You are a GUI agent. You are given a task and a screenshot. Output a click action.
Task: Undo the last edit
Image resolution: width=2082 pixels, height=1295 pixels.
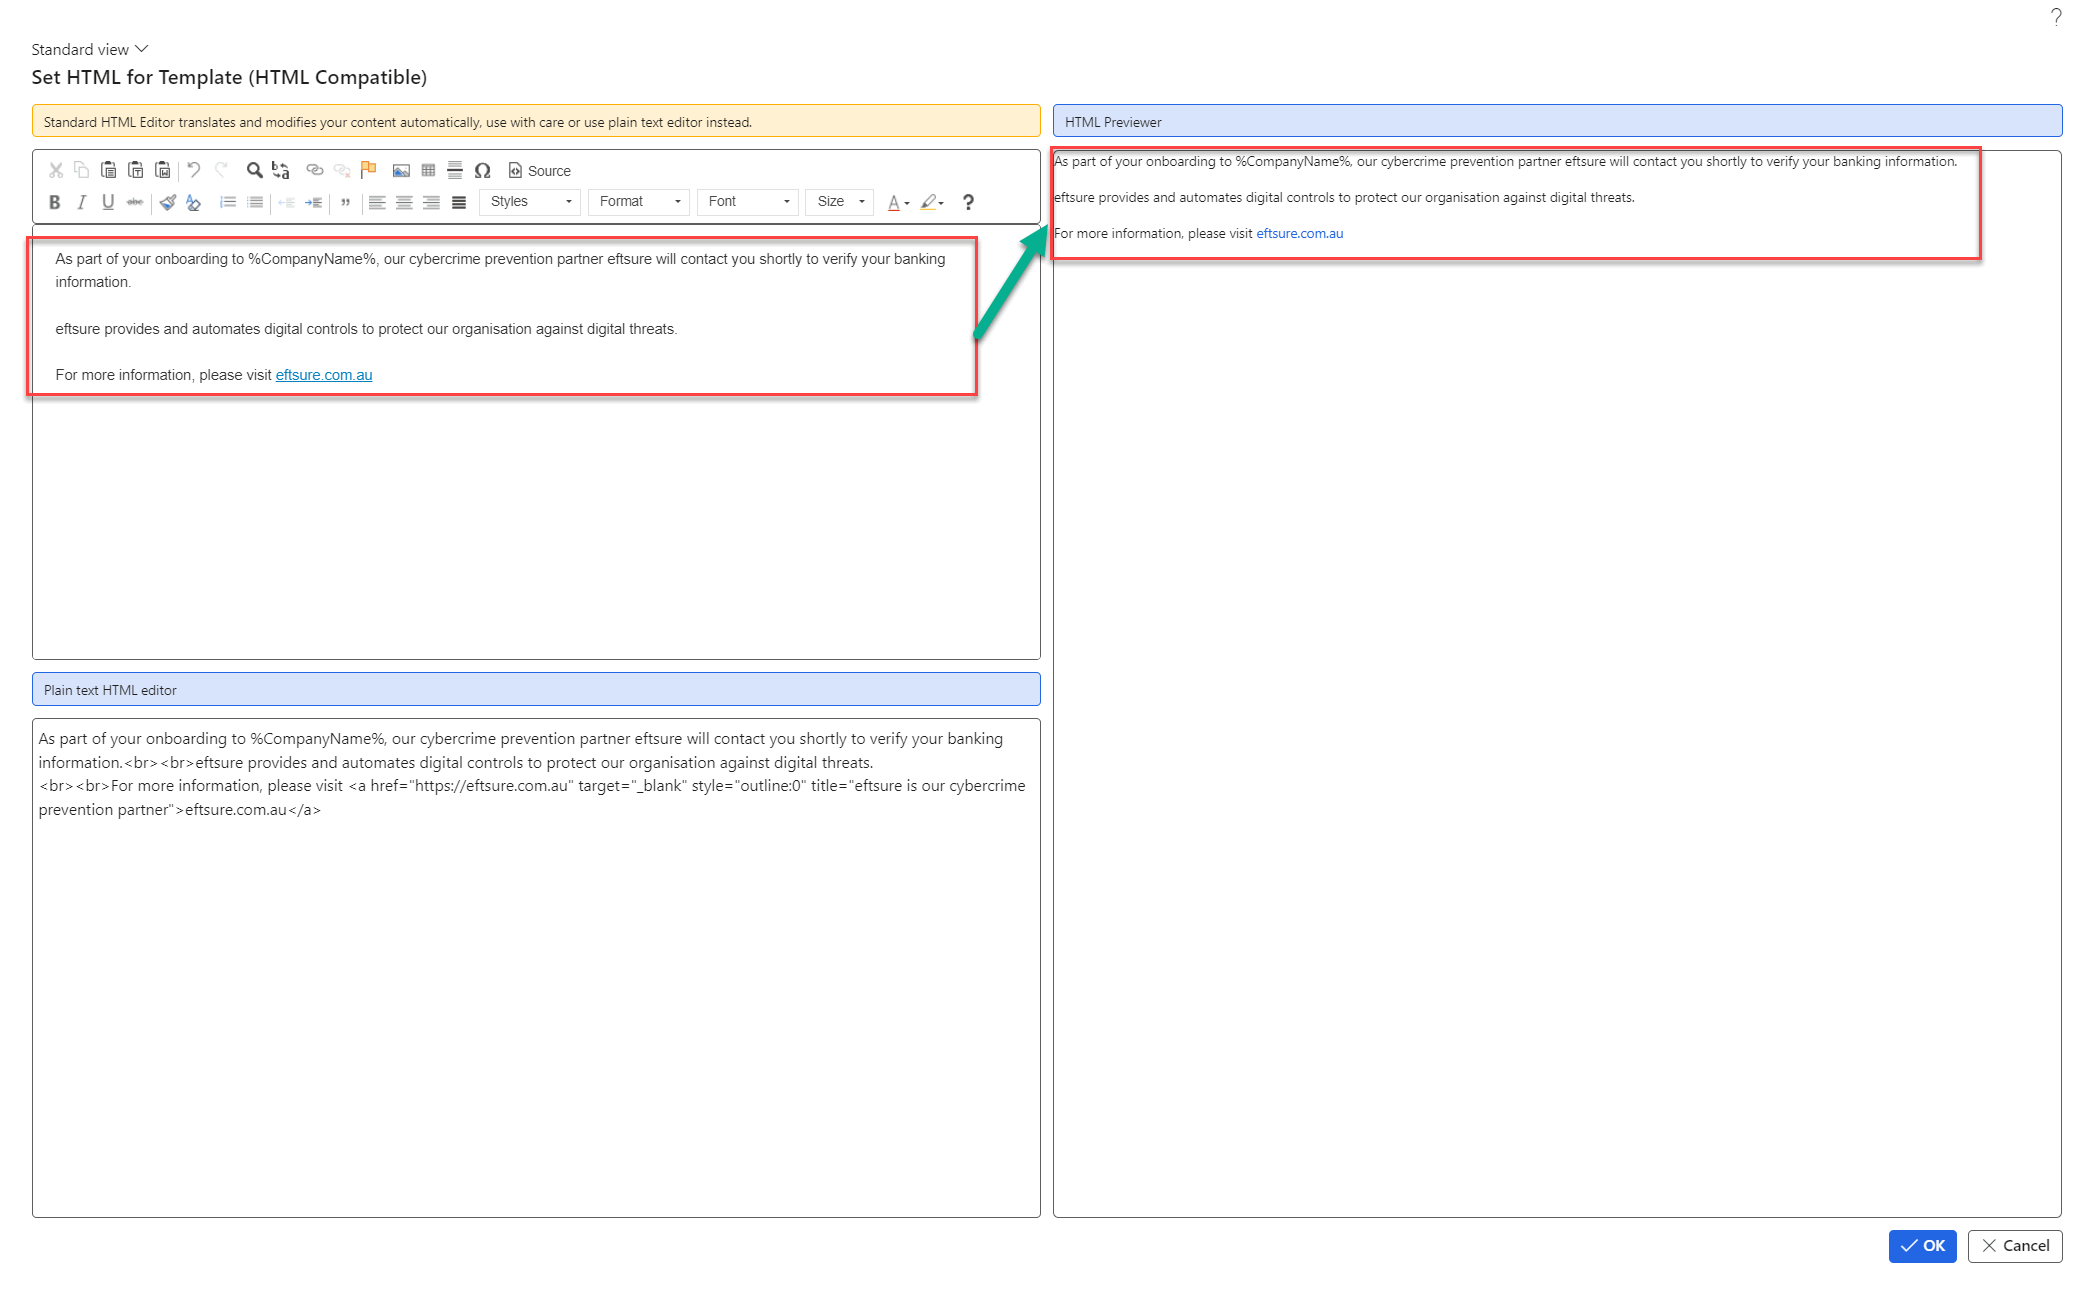(x=194, y=171)
